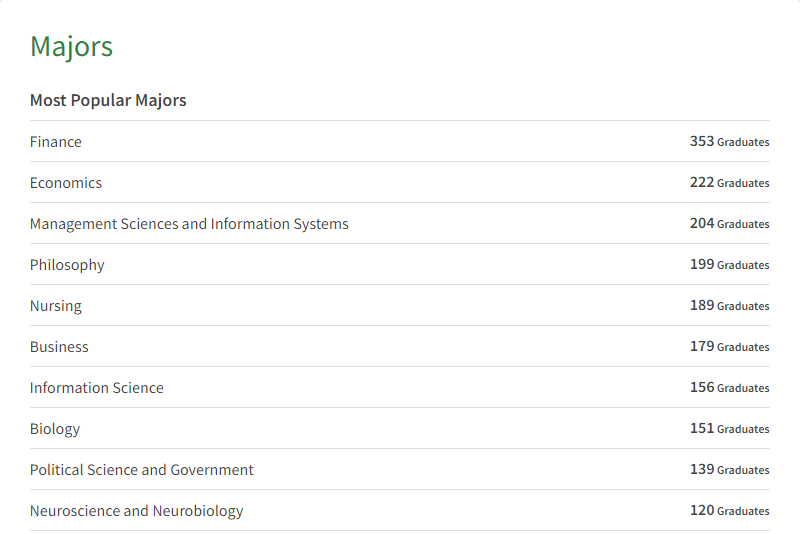Click the green Majors heading
The height and width of the screenshot is (534, 800).
click(71, 46)
